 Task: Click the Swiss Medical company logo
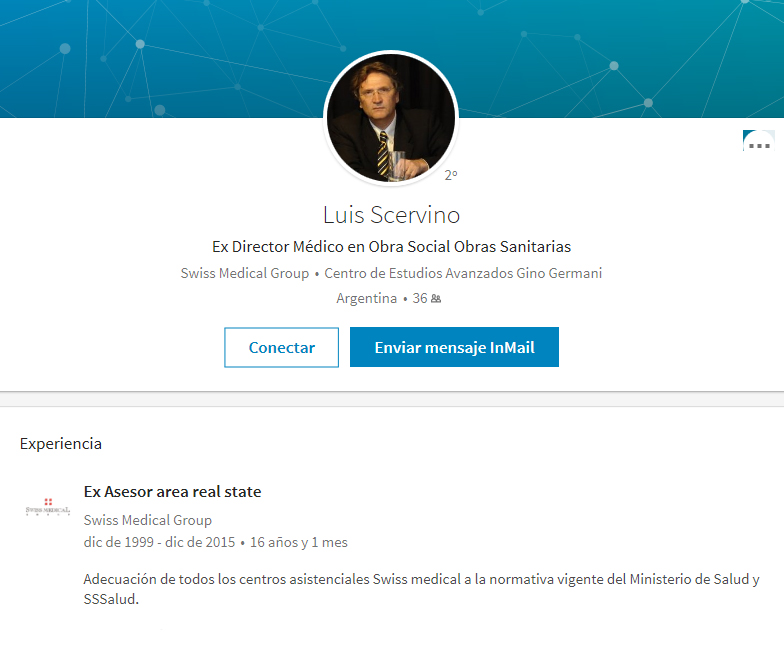click(48, 508)
